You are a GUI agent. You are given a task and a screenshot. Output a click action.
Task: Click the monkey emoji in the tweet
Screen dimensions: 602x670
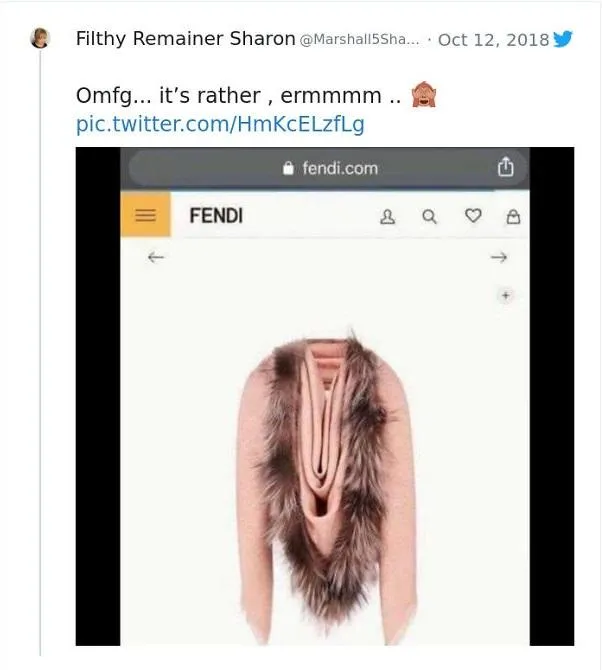[x=424, y=96]
